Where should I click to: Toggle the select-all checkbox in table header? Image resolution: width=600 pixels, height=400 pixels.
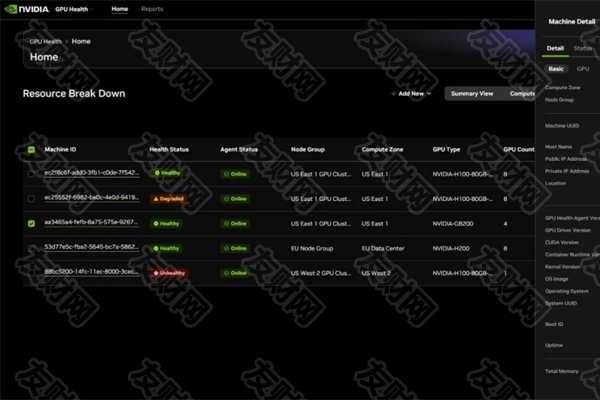pyautogui.click(x=31, y=150)
